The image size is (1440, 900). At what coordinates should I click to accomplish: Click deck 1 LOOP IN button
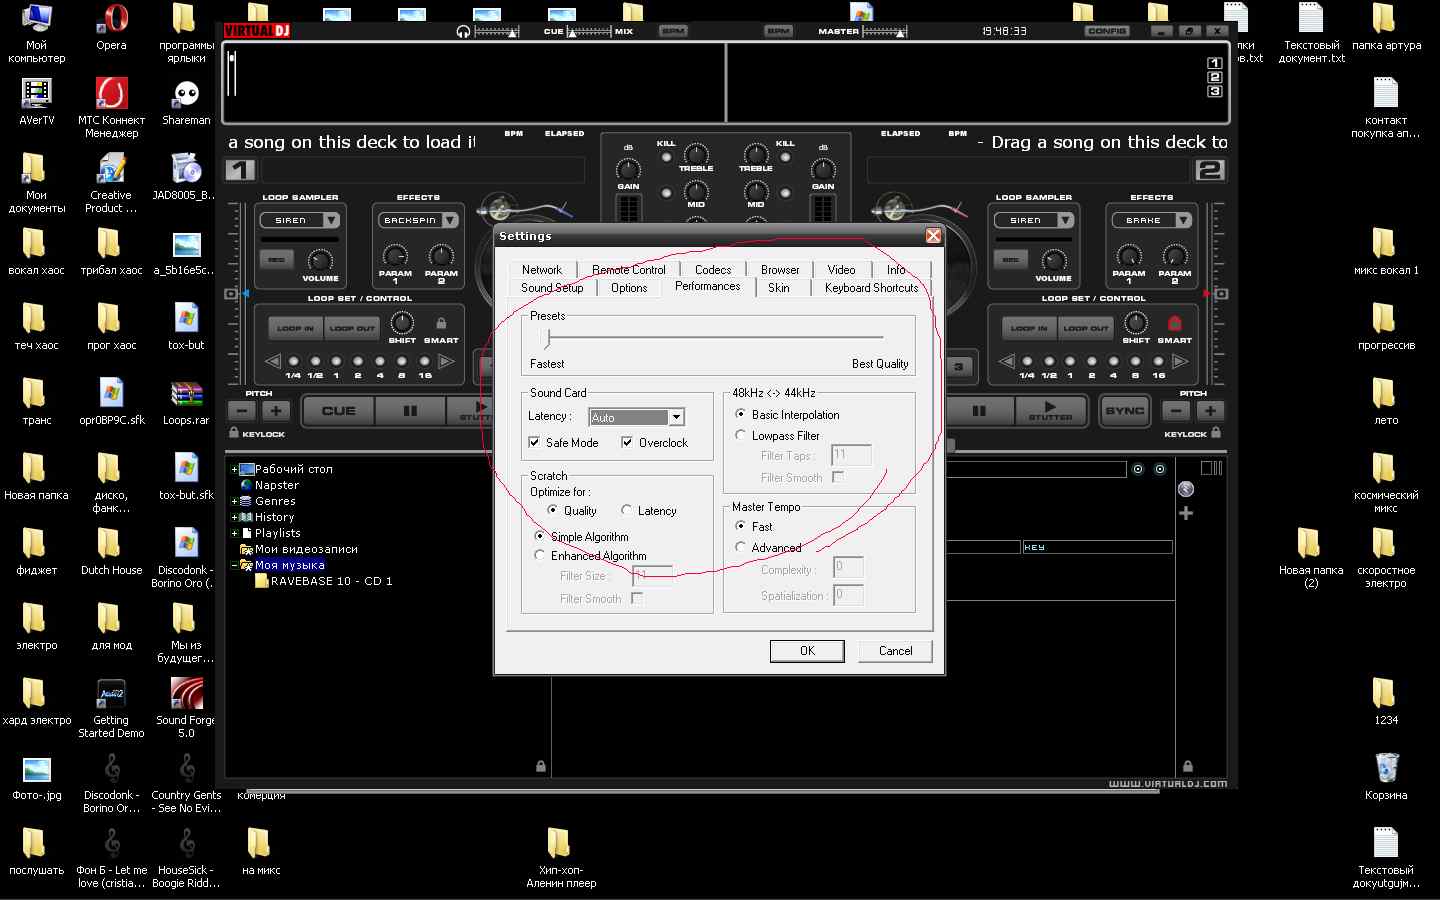click(295, 328)
